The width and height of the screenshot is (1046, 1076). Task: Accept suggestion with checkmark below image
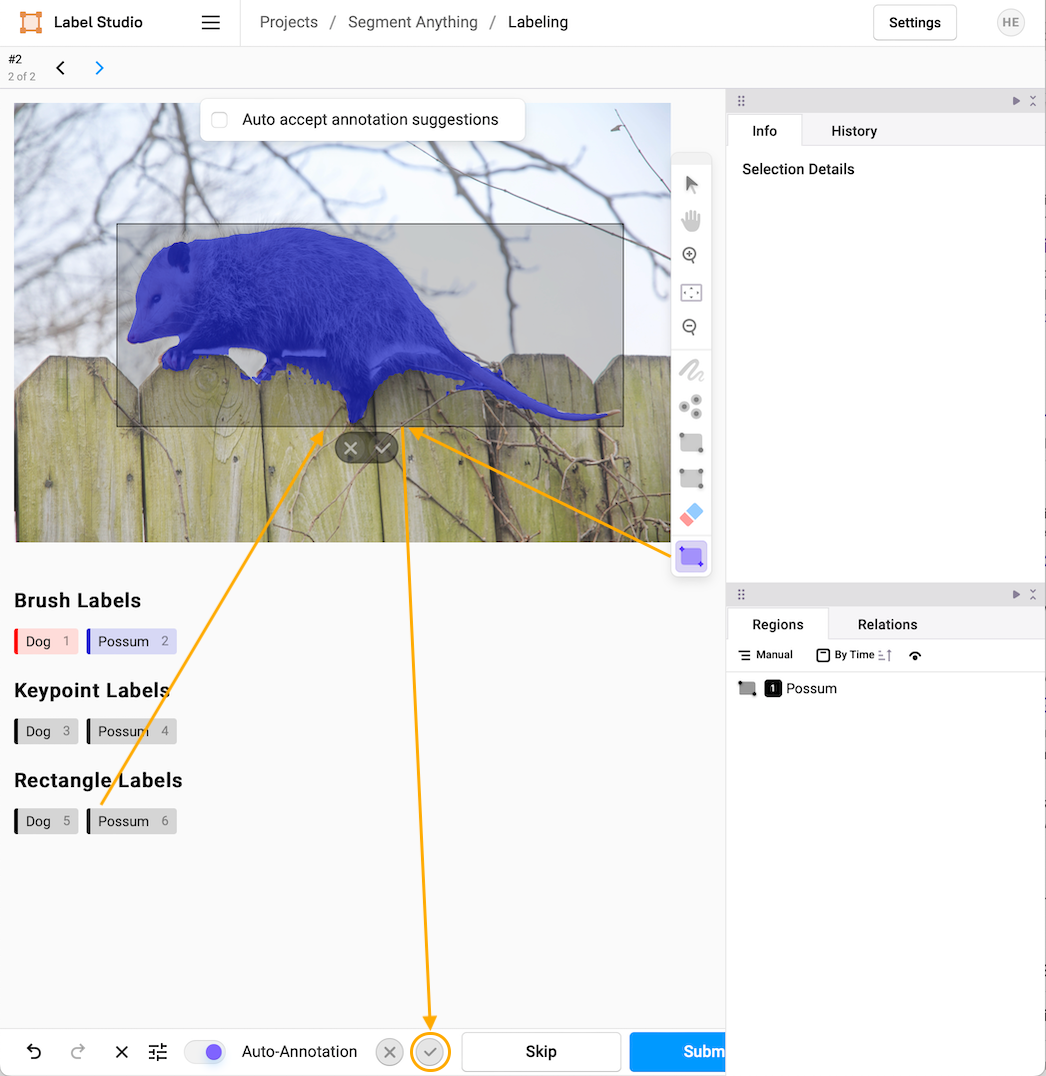383,449
